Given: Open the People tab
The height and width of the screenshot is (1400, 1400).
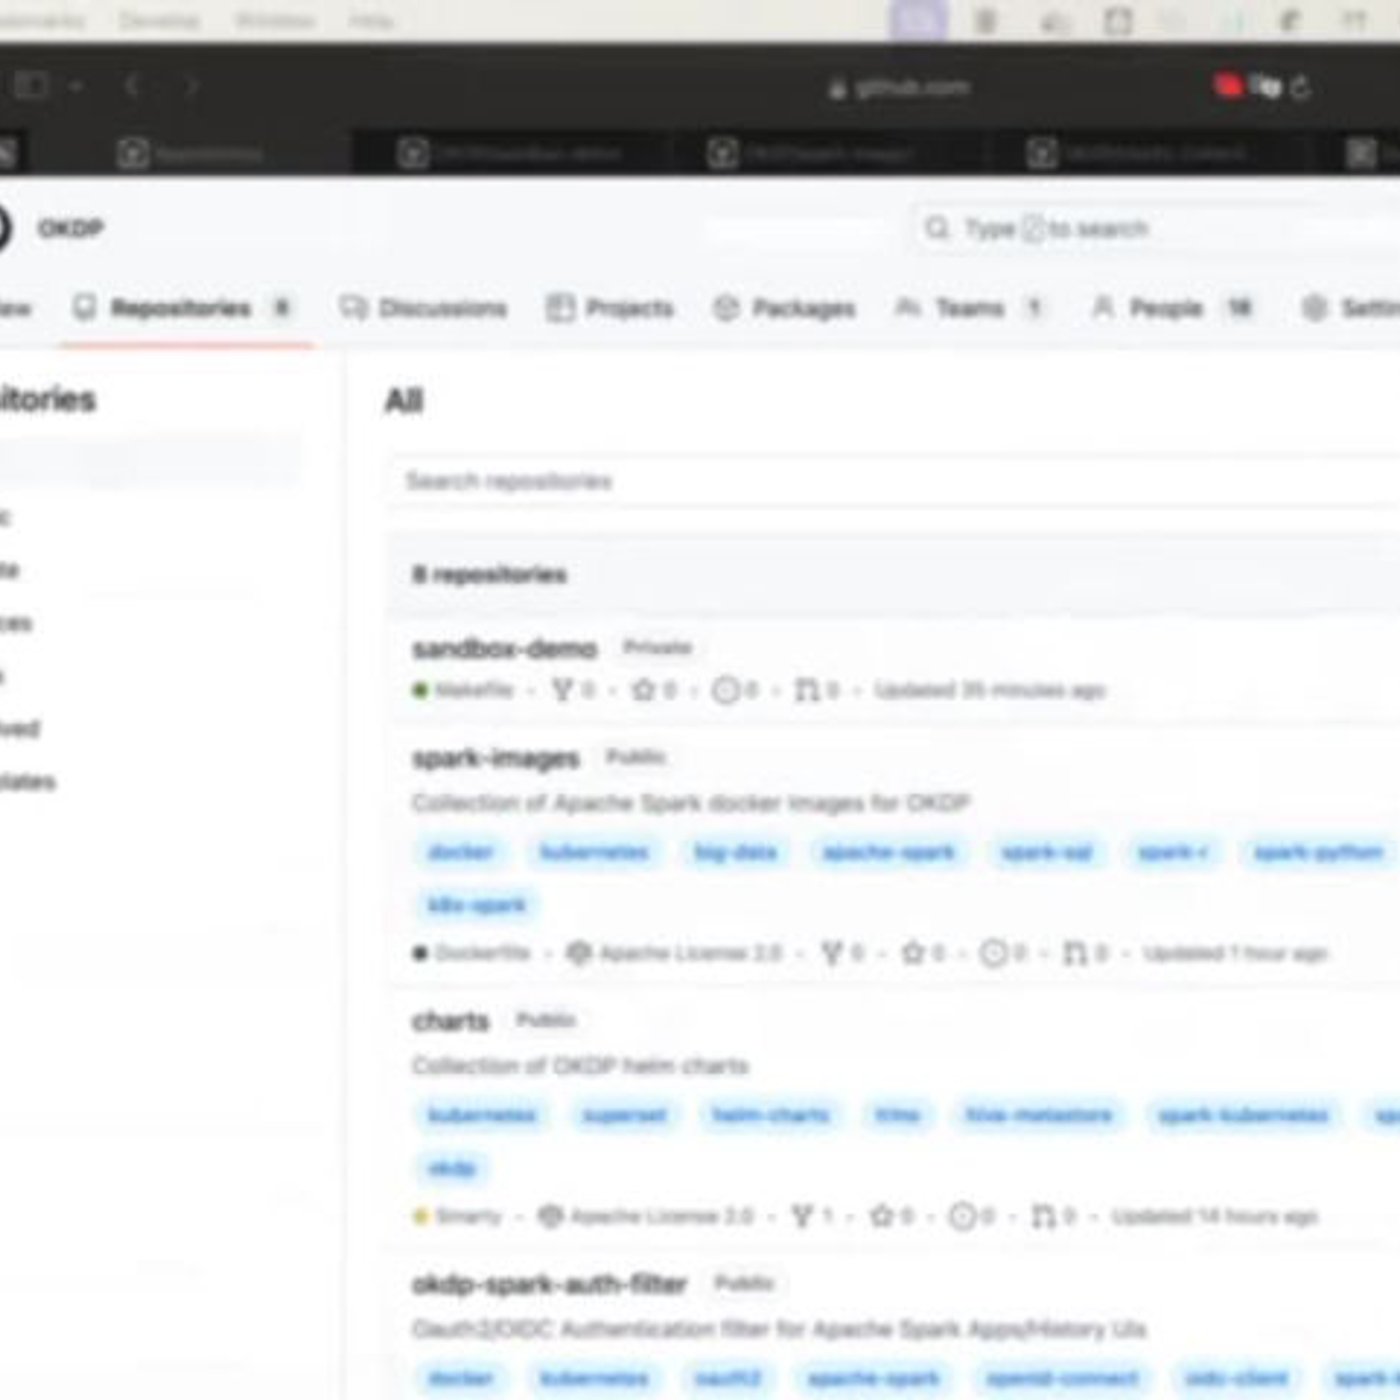Looking at the screenshot, I should [1172, 308].
